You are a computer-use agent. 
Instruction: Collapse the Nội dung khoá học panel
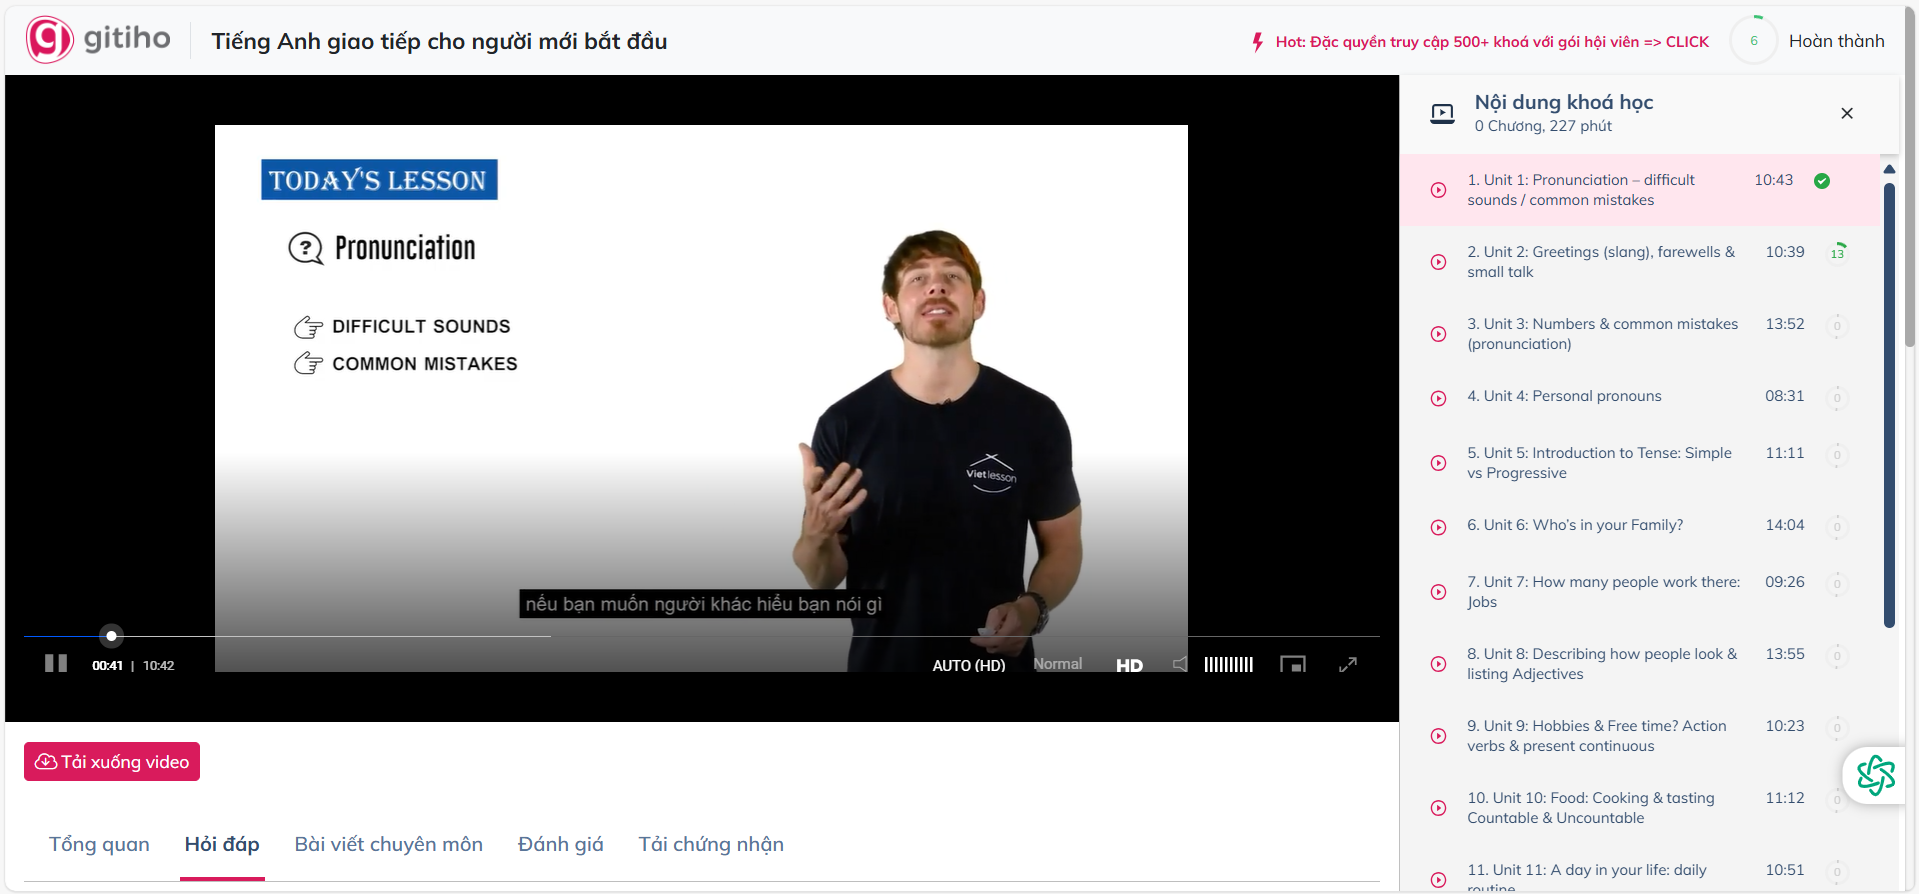(x=1846, y=113)
